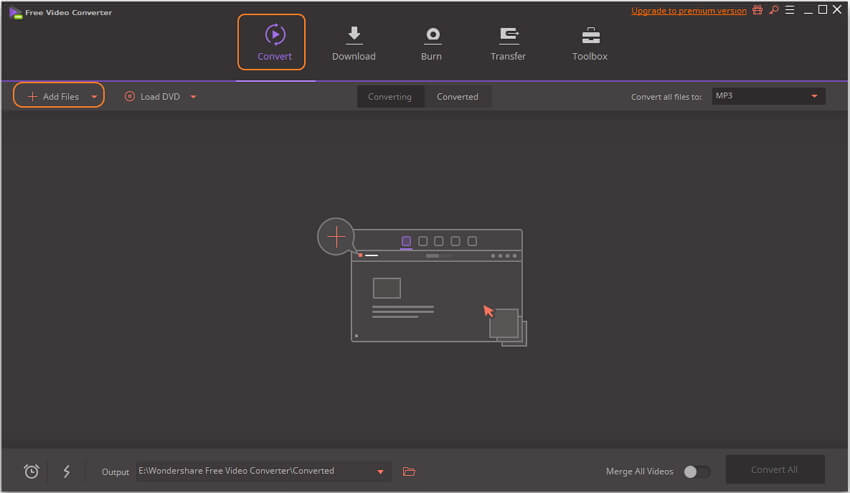This screenshot has height=493, width=850.
Task: Expand the Load DVD dropdown arrow
Action: (x=193, y=97)
